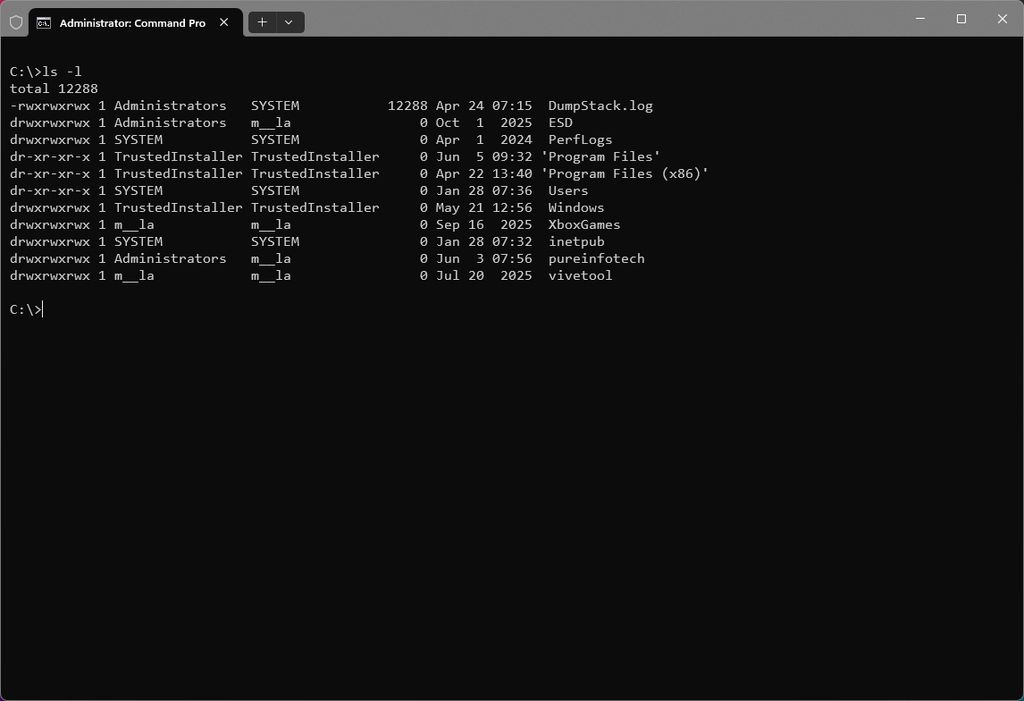Click the XboxGames directory name
The image size is (1024, 701).
(x=584, y=225)
